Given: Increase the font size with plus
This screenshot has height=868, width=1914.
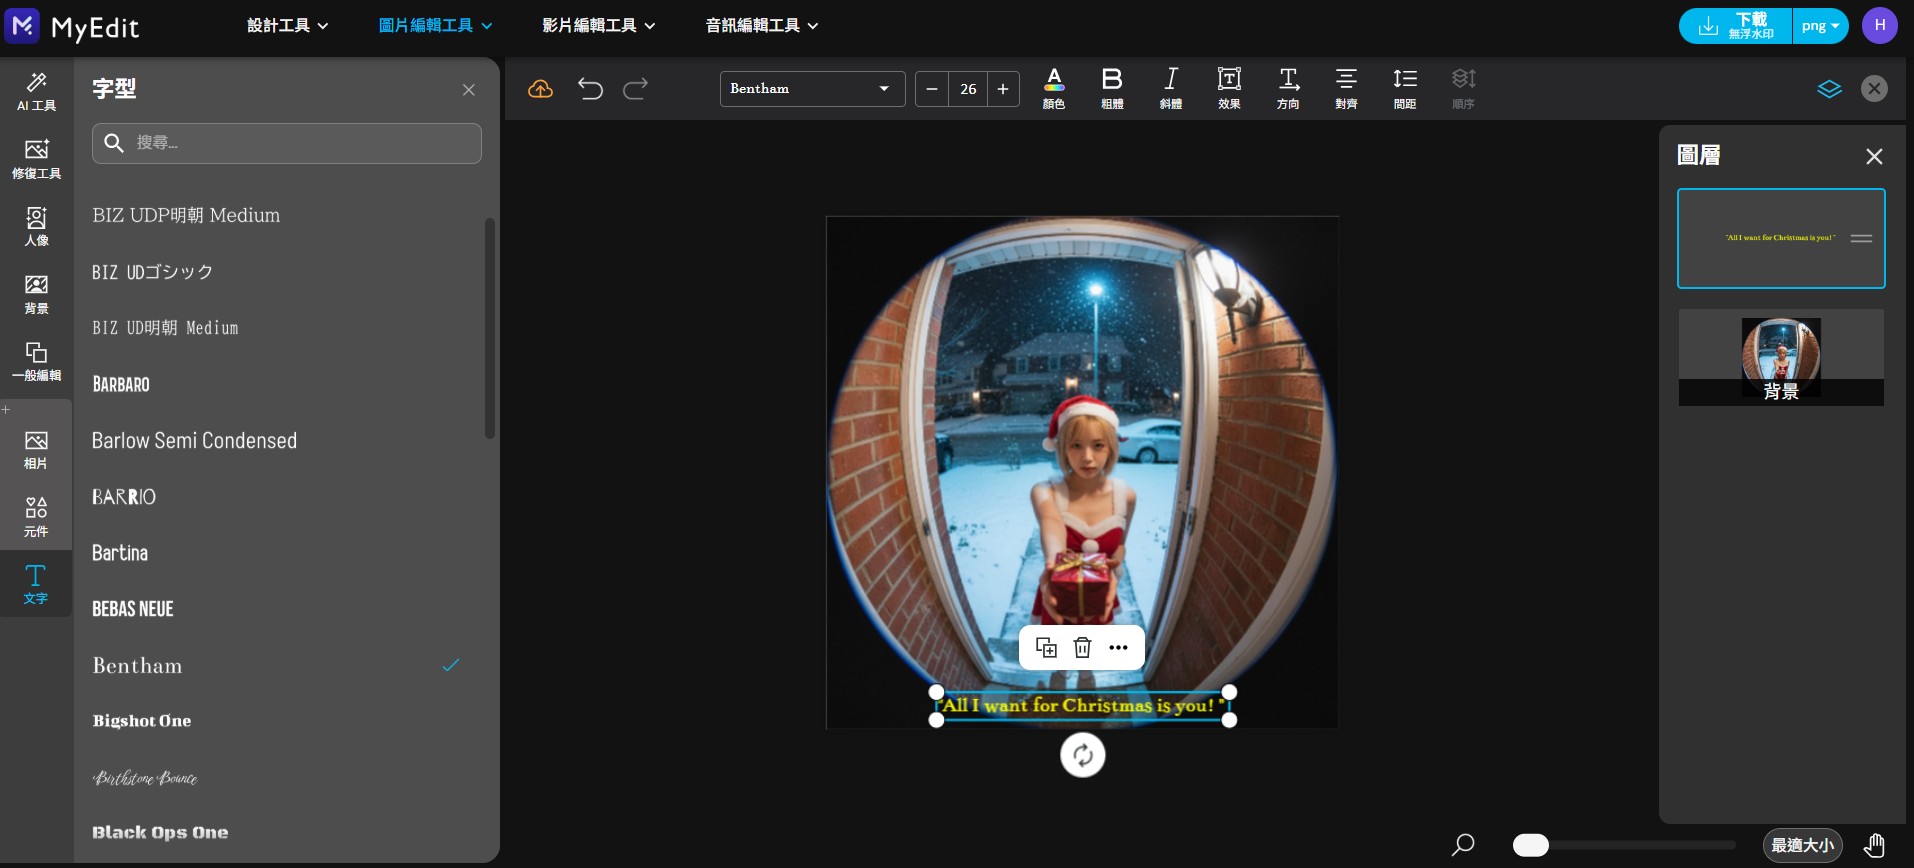Looking at the screenshot, I should click(x=1003, y=89).
